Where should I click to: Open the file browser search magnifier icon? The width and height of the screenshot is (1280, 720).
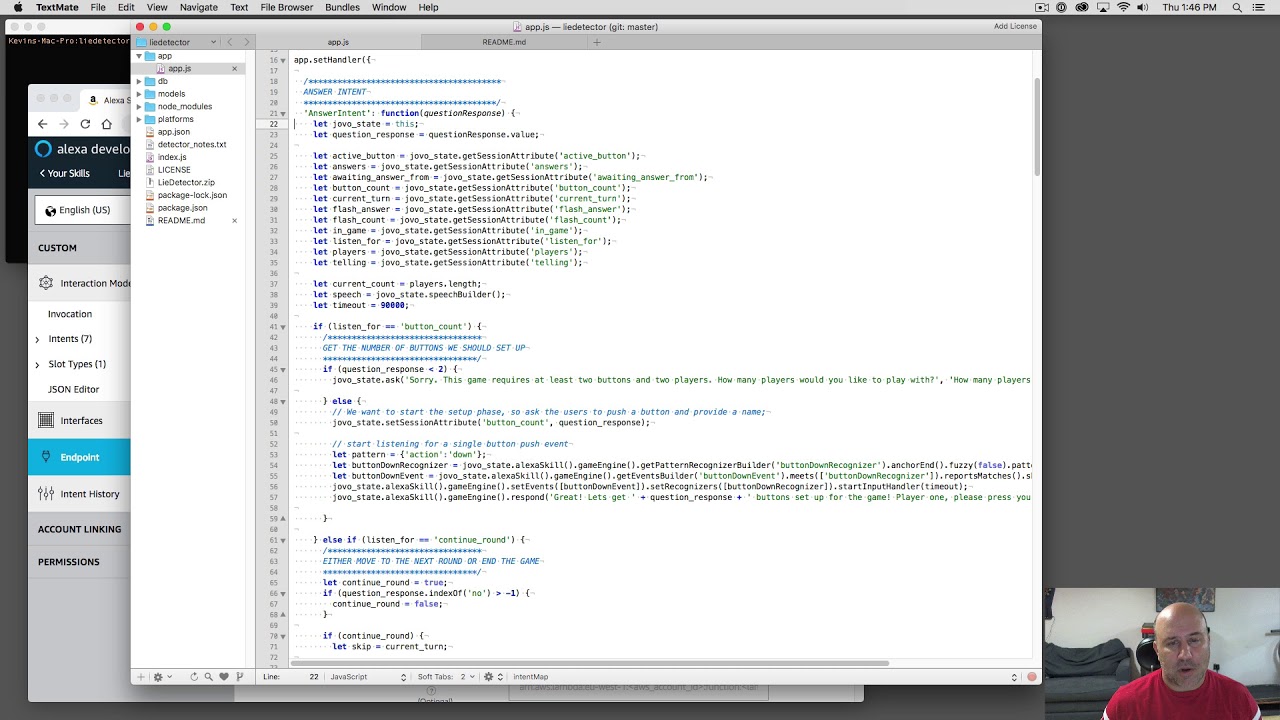click(209, 677)
